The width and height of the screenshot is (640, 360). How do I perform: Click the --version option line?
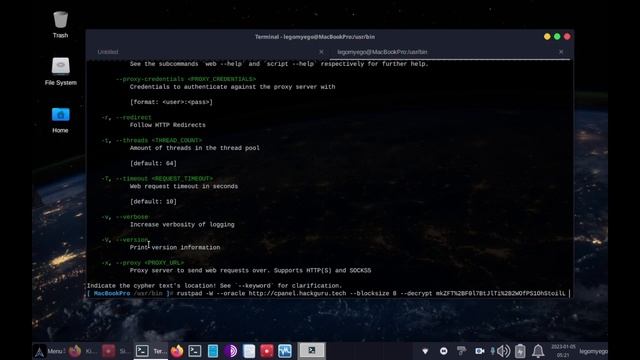125,240
